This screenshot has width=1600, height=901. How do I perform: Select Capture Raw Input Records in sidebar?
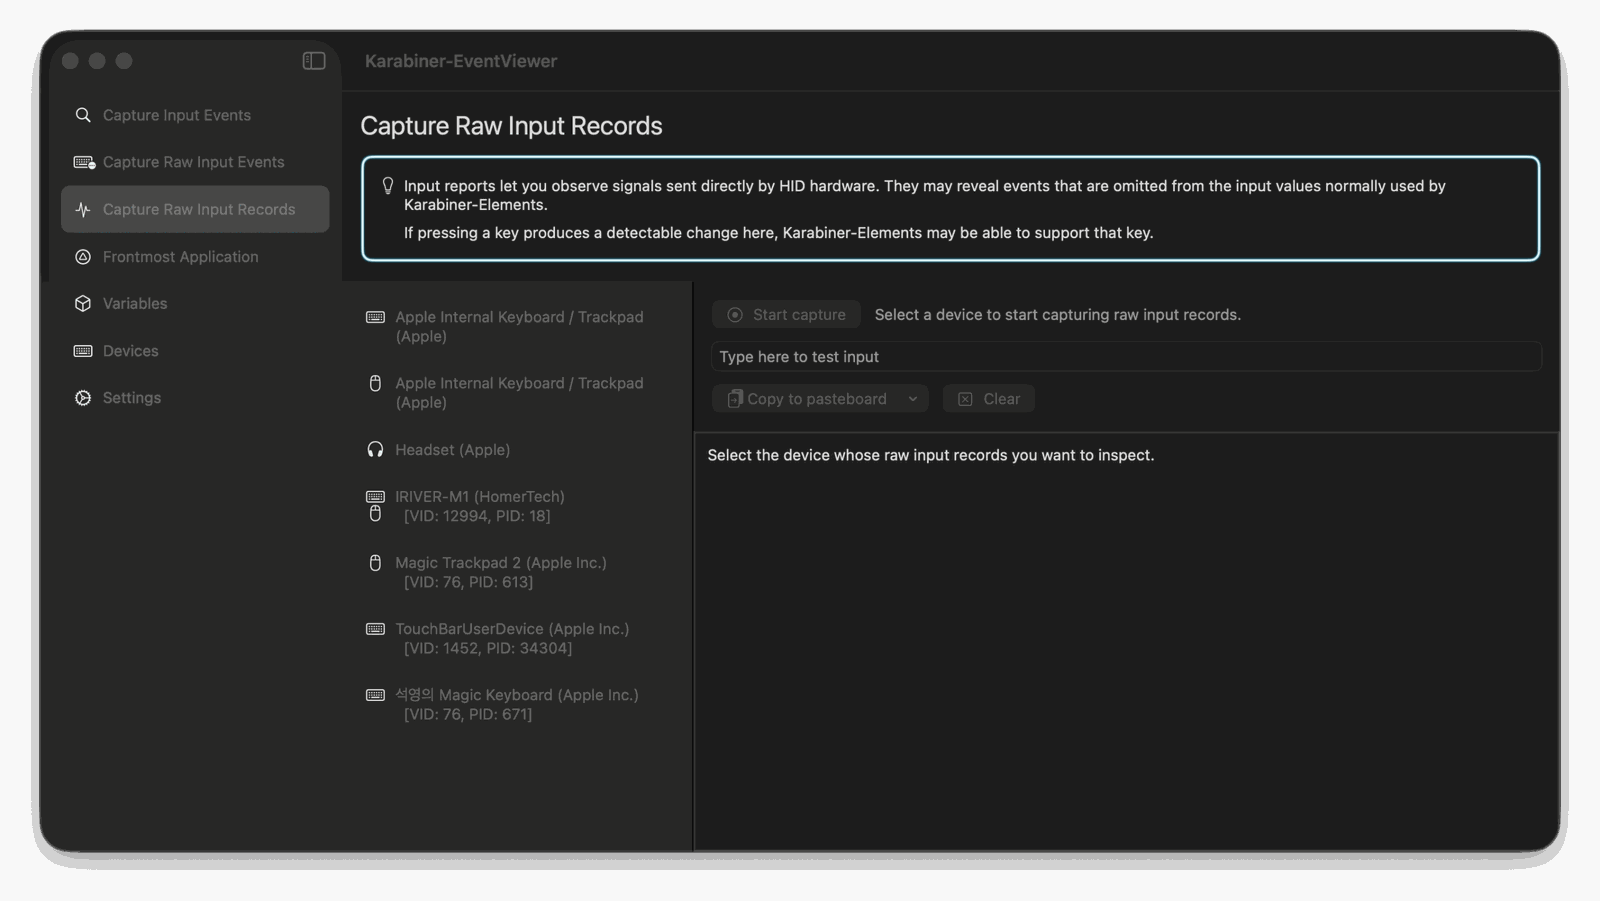pyautogui.click(x=195, y=209)
